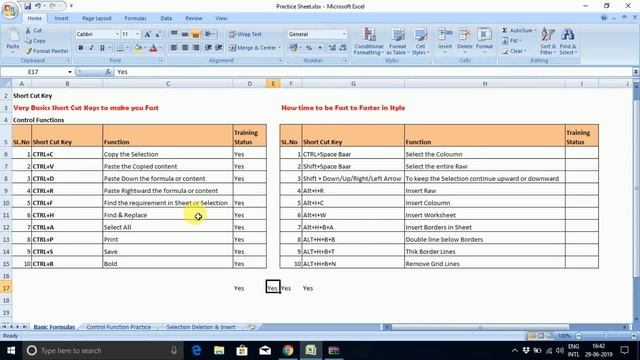Open the Review ribbon tab
The height and width of the screenshot is (360, 640).
(193, 18)
